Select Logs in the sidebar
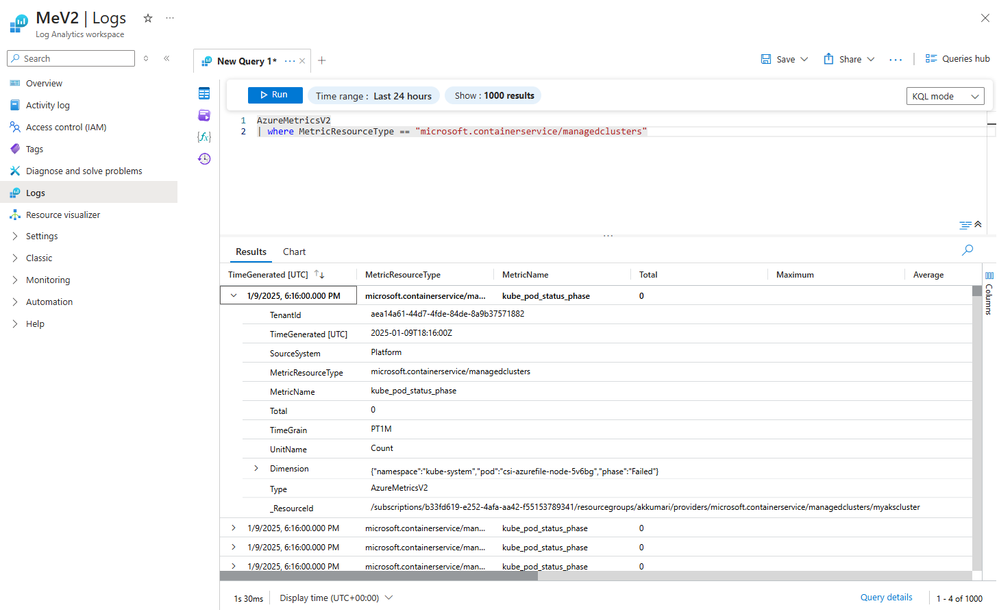999x610 pixels. click(x=89, y=192)
